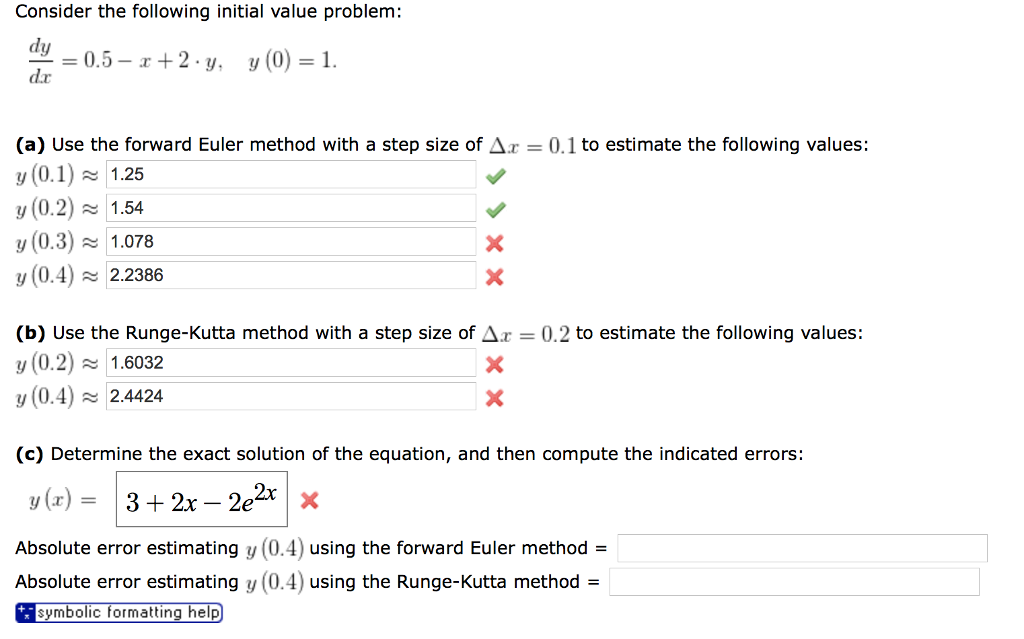Click the forward Euler absolute error answer field
Image resolution: width=1024 pixels, height=639 pixels.
(x=800, y=548)
